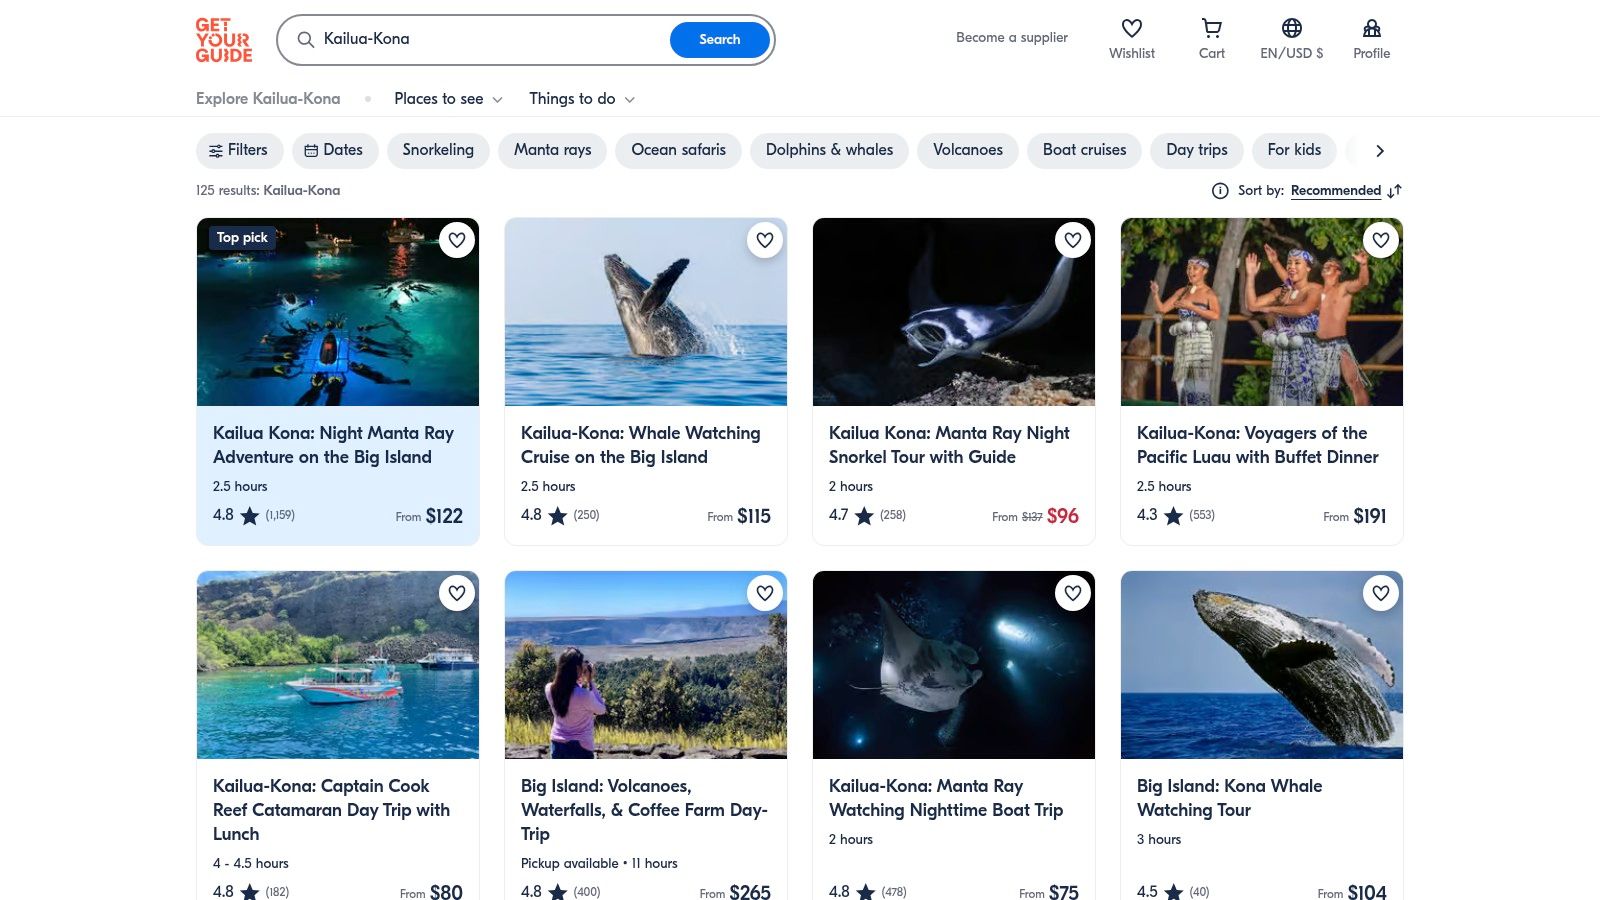Click the GetYourGuide logo
This screenshot has height=900, width=1600.
[224, 40]
